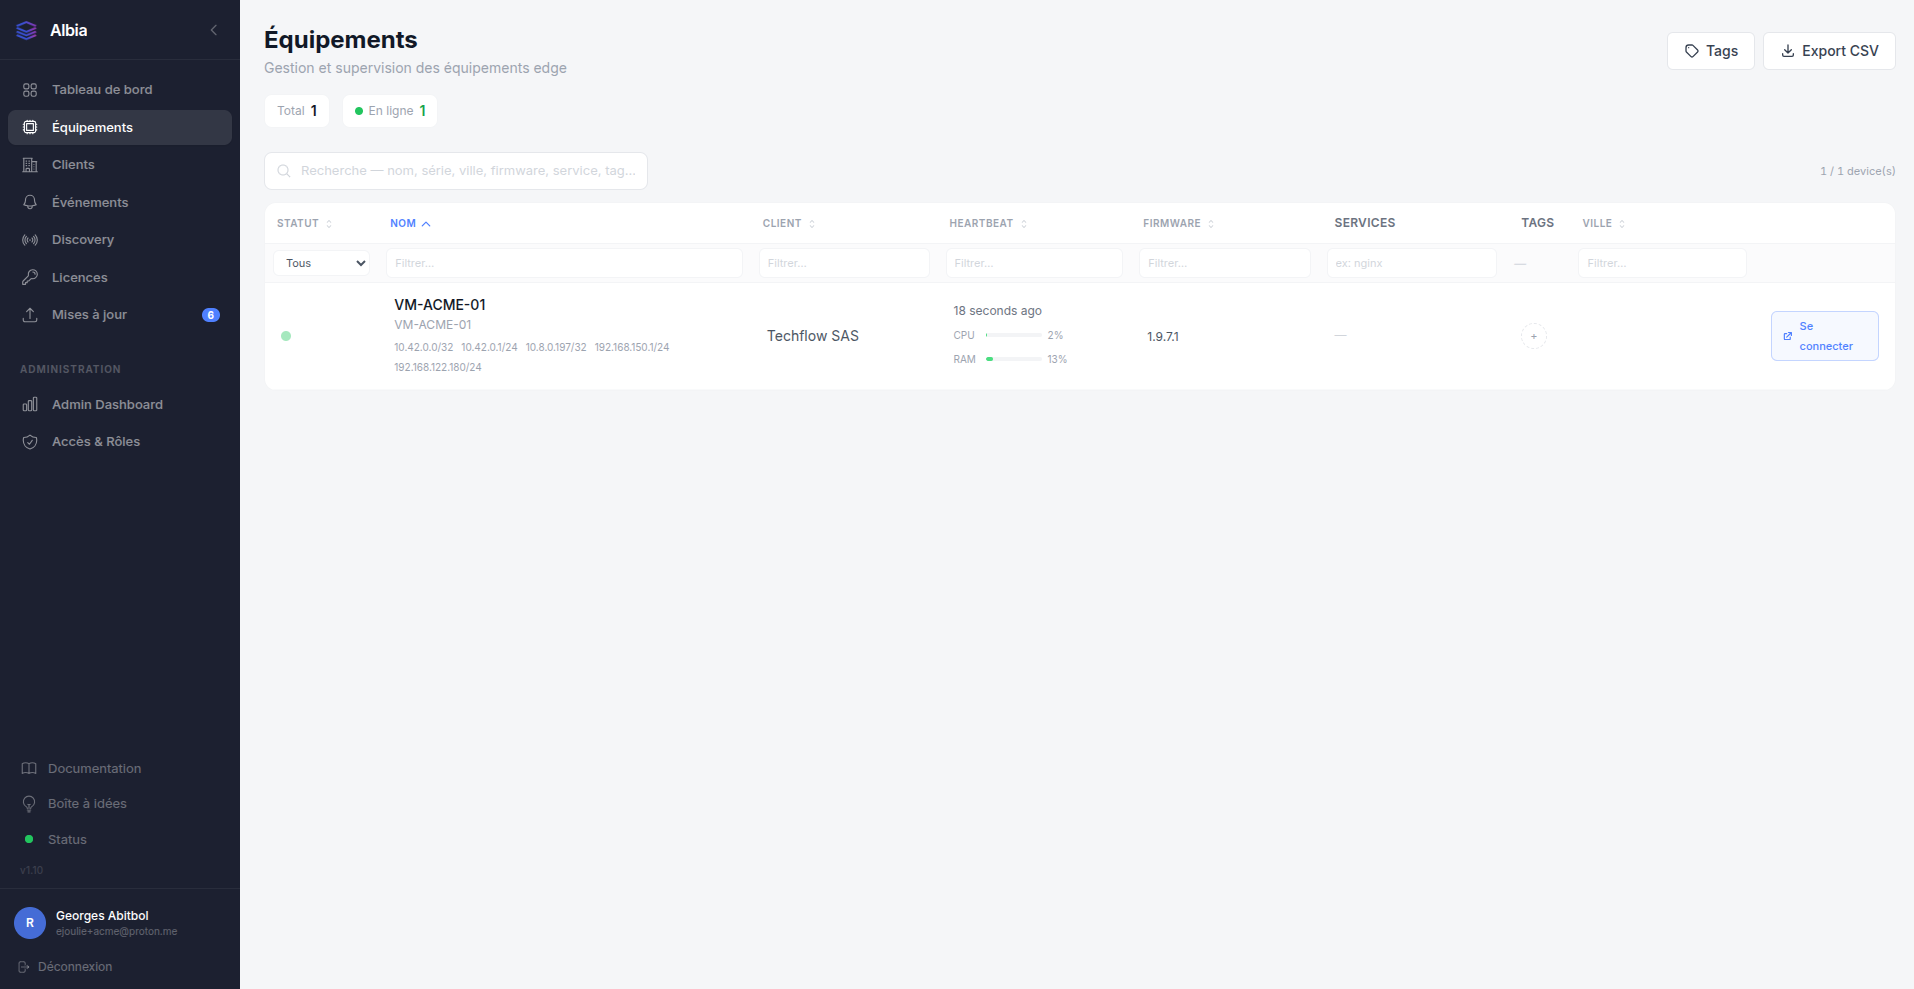Click the NOM filter input
Image resolution: width=1914 pixels, height=989 pixels.
[564, 263]
